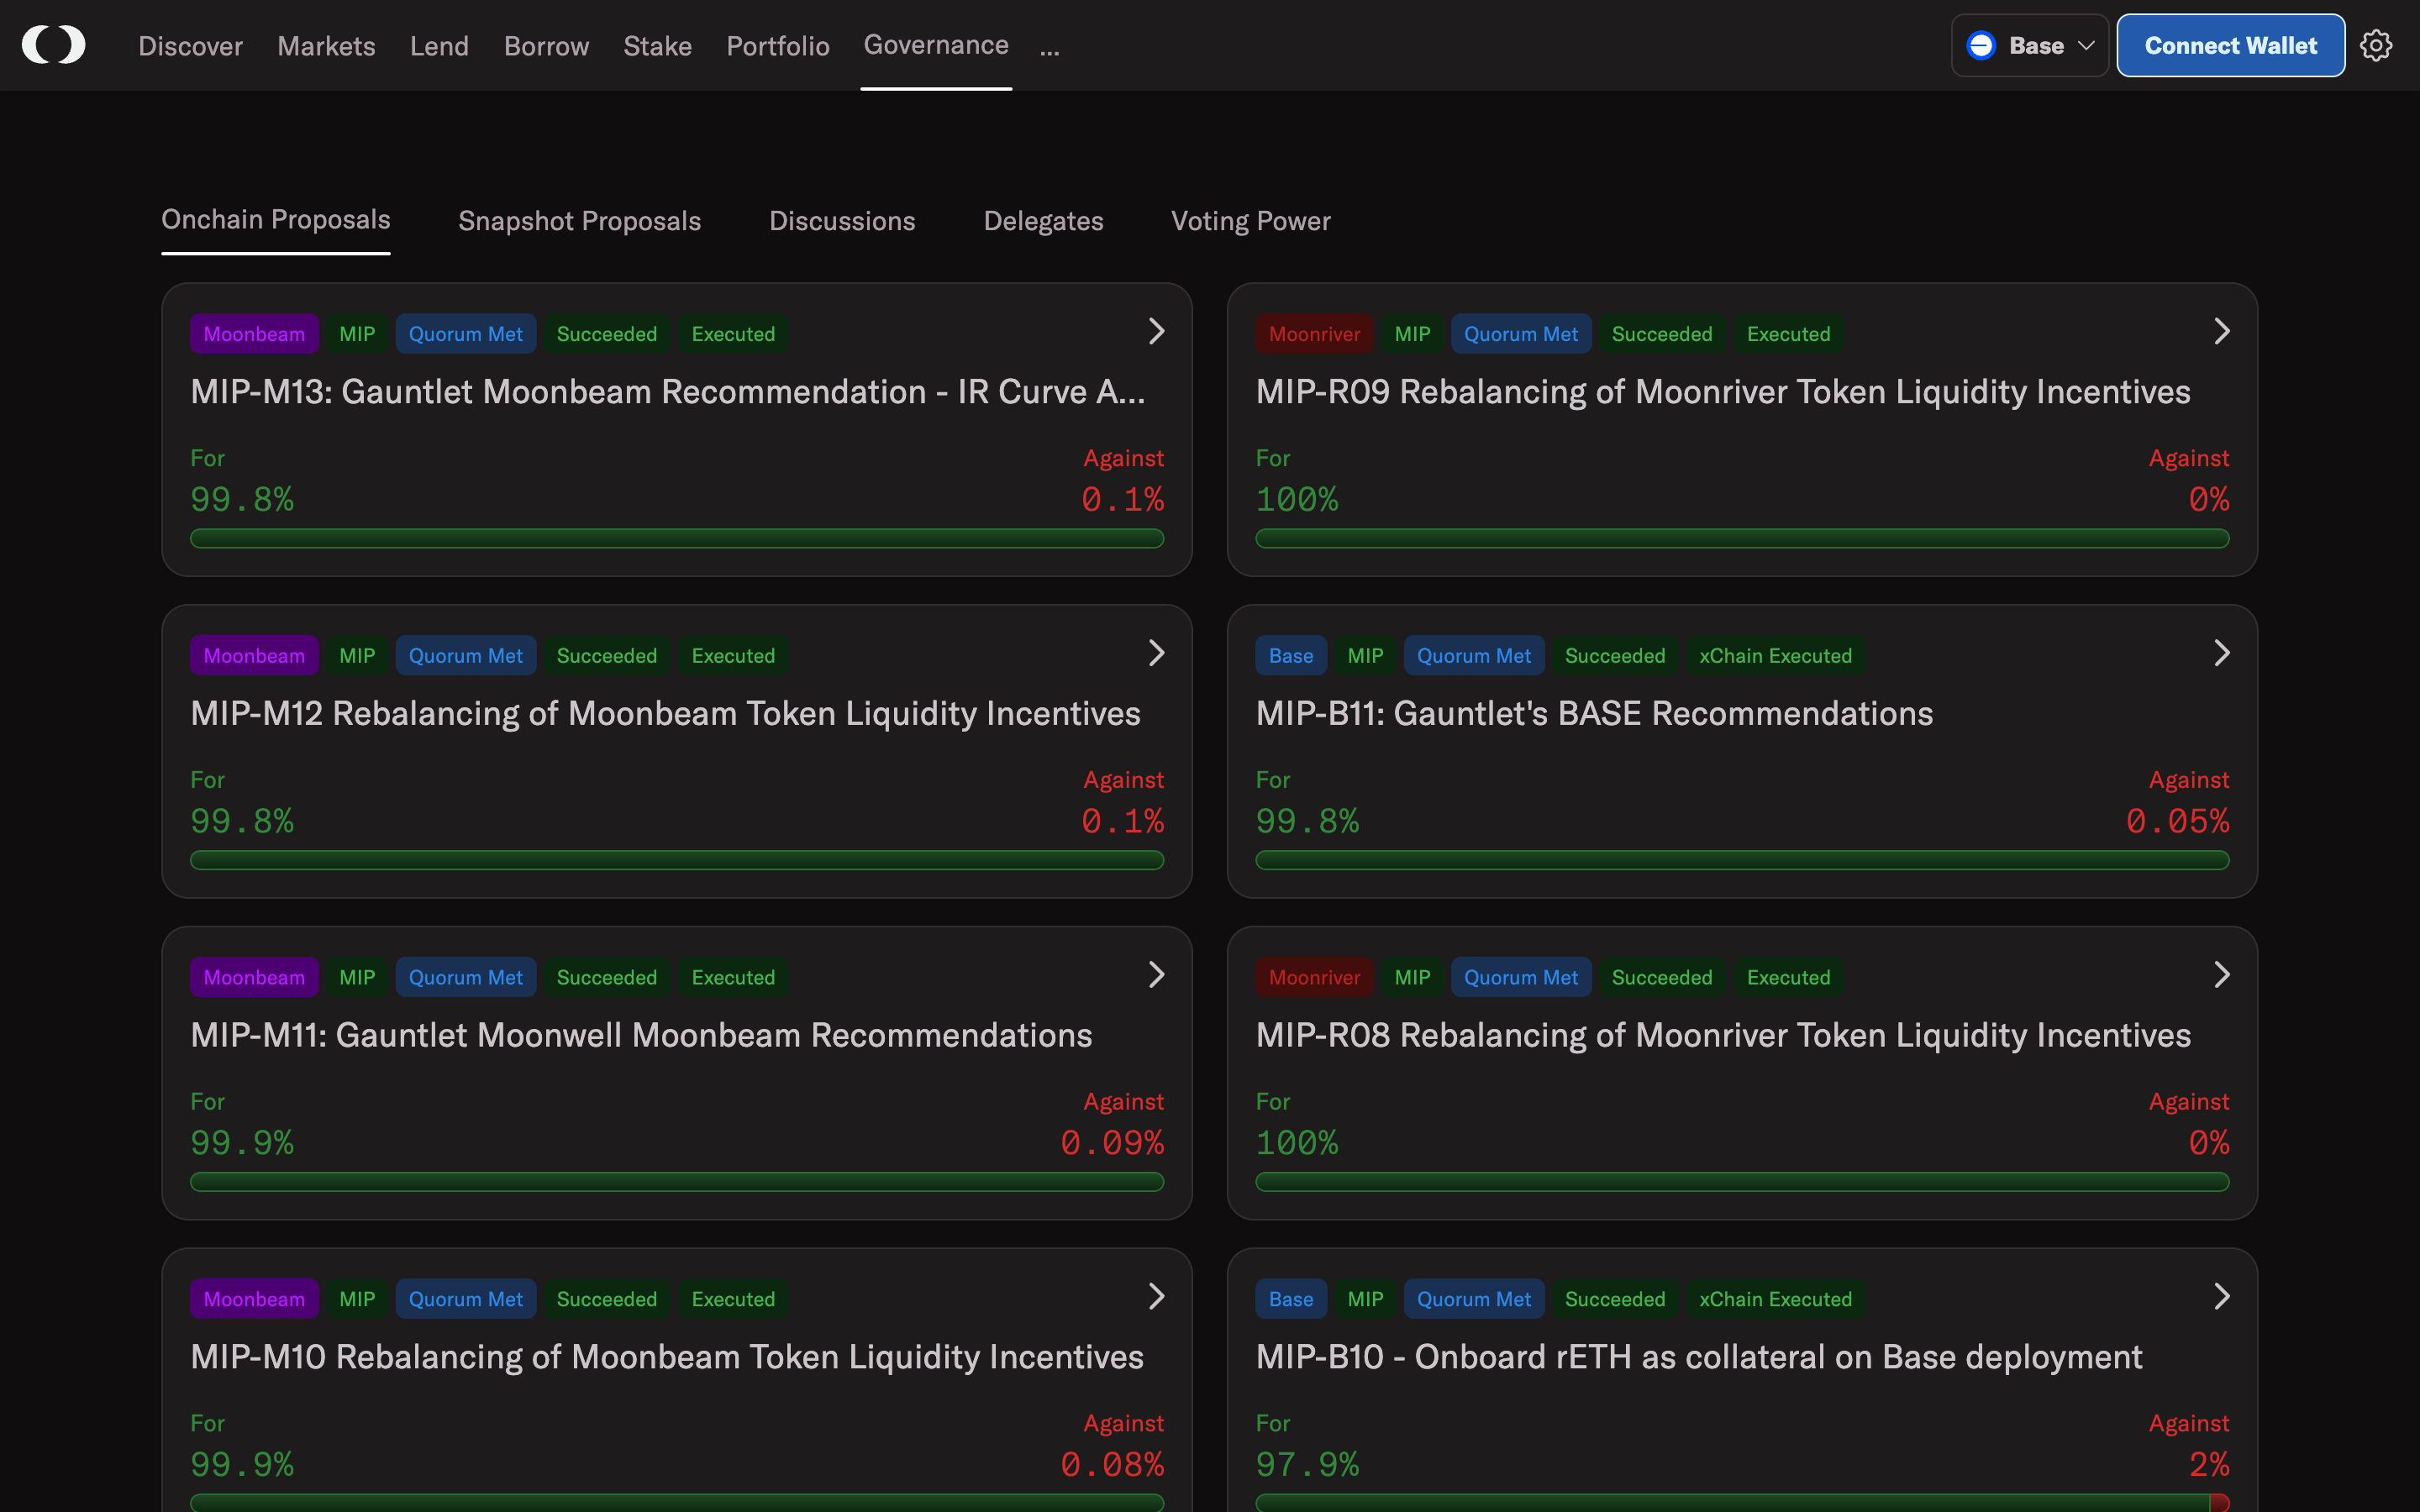Open MIP-M13 using its chevron arrow
This screenshot has width=2420, height=1512.
pos(1156,330)
